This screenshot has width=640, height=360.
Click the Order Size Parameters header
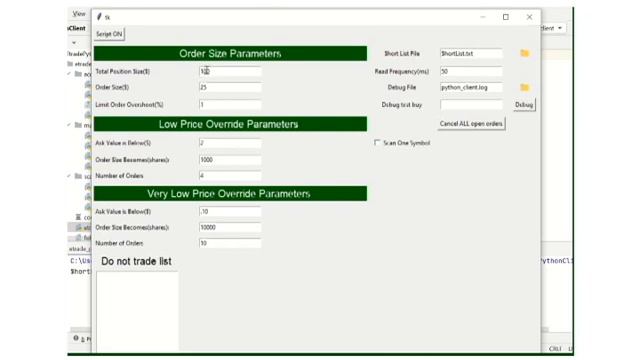click(230, 53)
